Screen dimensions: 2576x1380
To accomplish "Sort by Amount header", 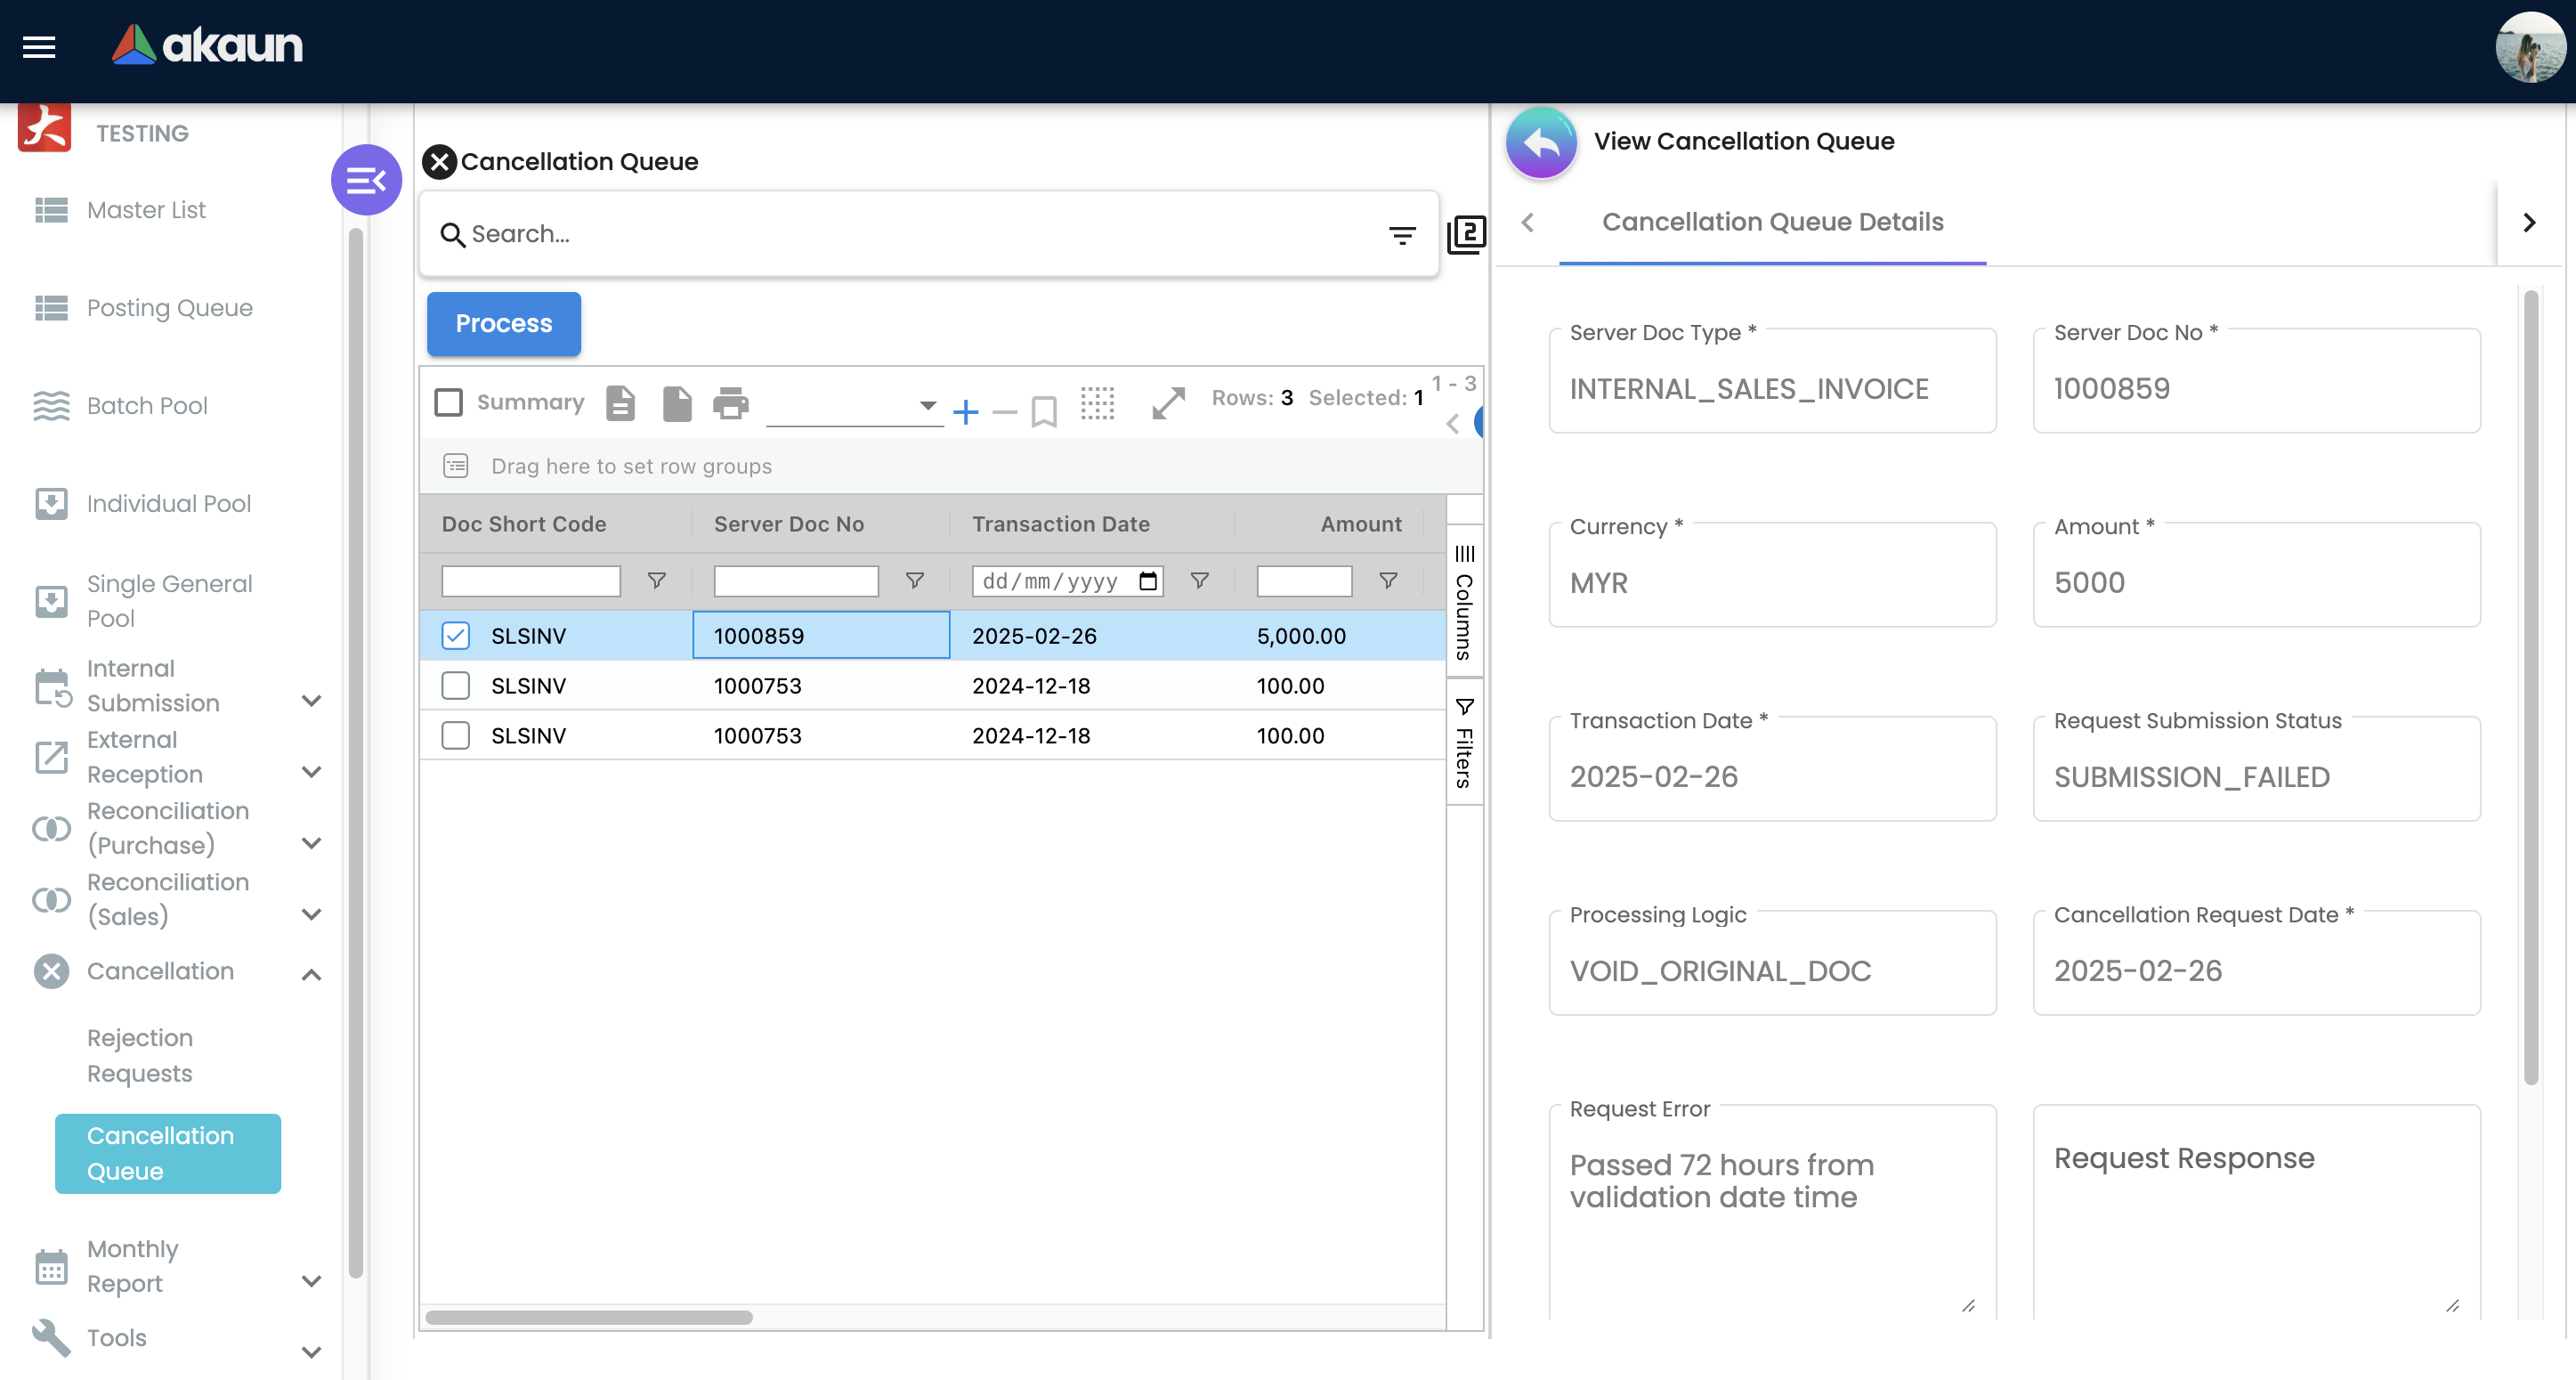I will click(x=1361, y=524).
